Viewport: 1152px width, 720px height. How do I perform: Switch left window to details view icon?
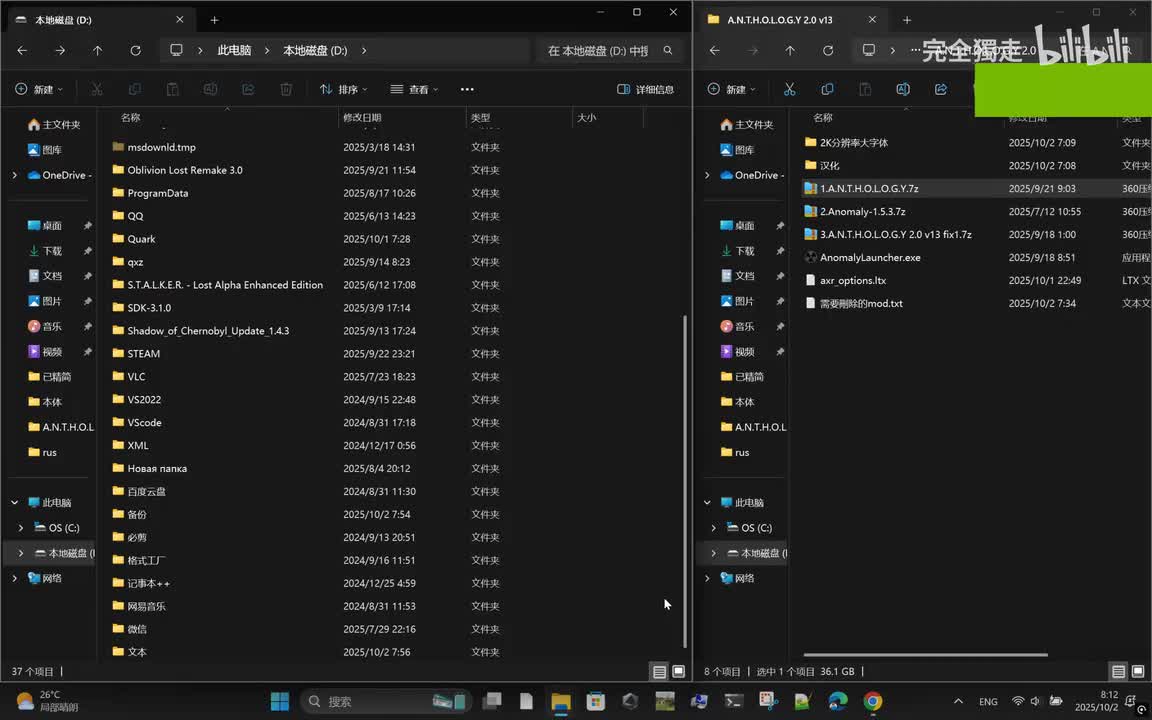click(x=659, y=672)
